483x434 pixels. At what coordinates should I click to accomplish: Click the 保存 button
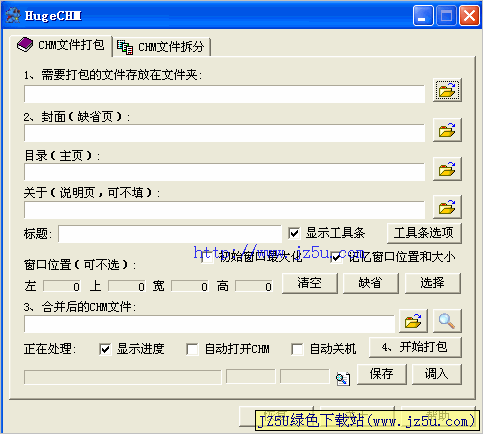pos(382,374)
